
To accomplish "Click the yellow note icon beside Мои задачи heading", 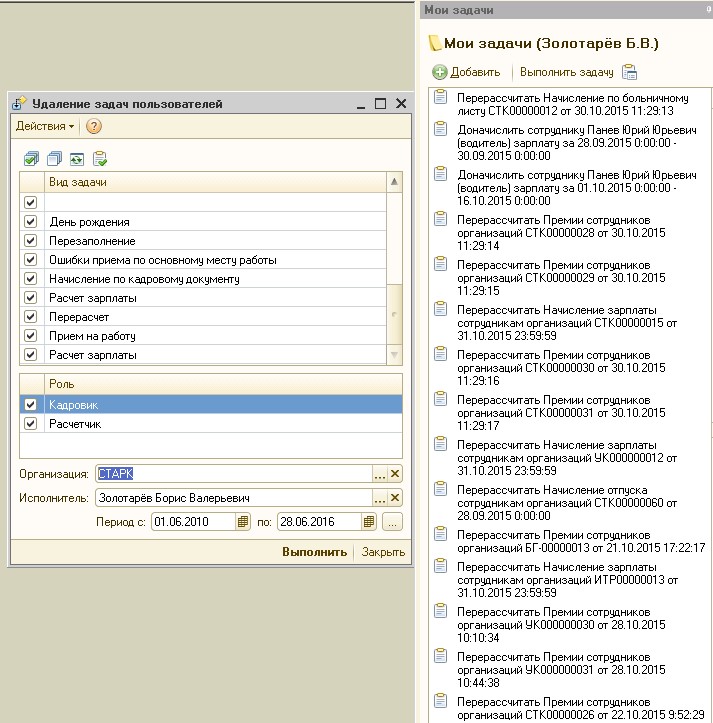I will 434,43.
